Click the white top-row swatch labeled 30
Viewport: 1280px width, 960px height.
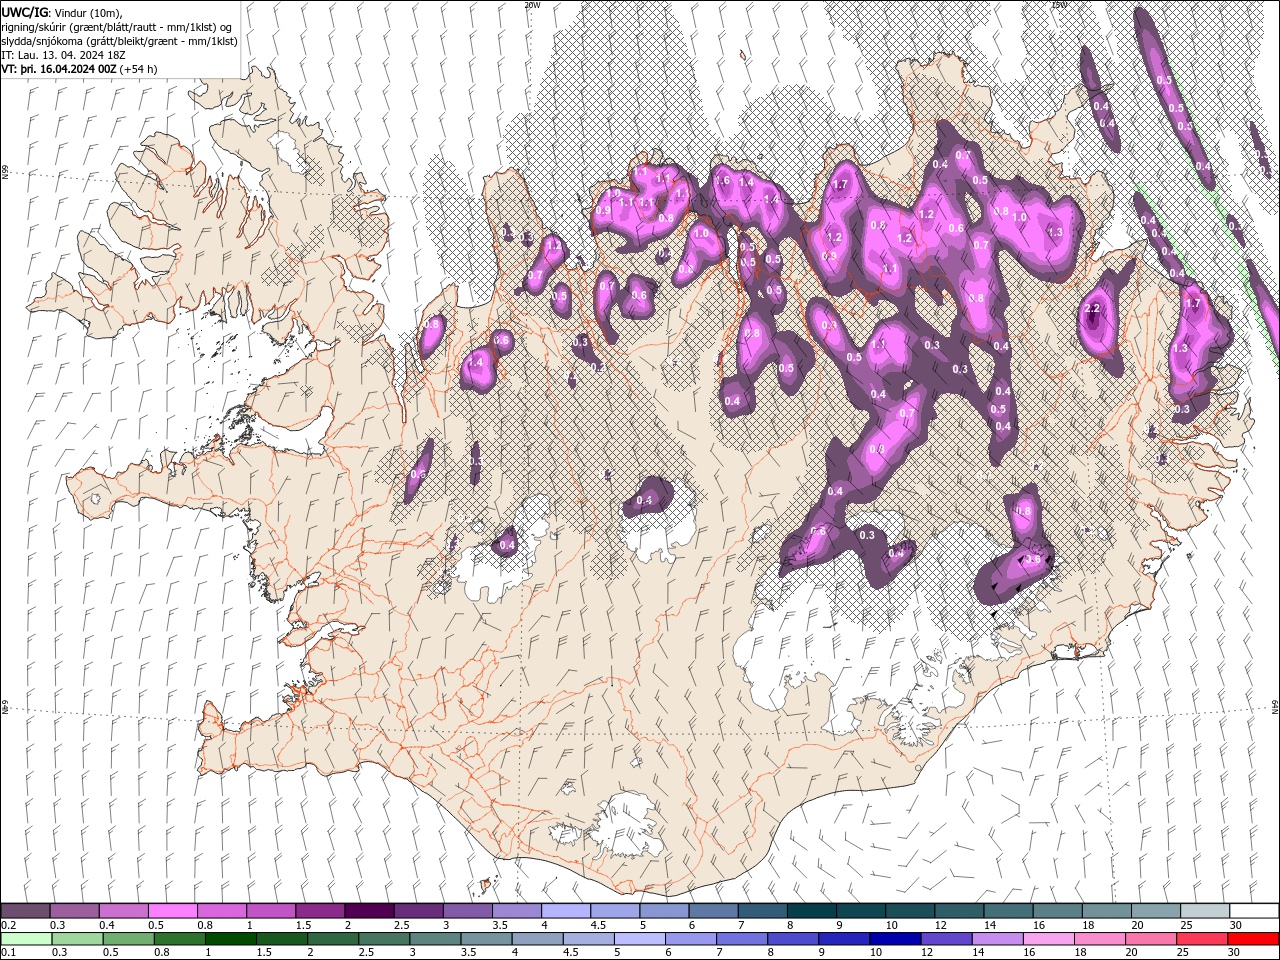coord(1254,911)
